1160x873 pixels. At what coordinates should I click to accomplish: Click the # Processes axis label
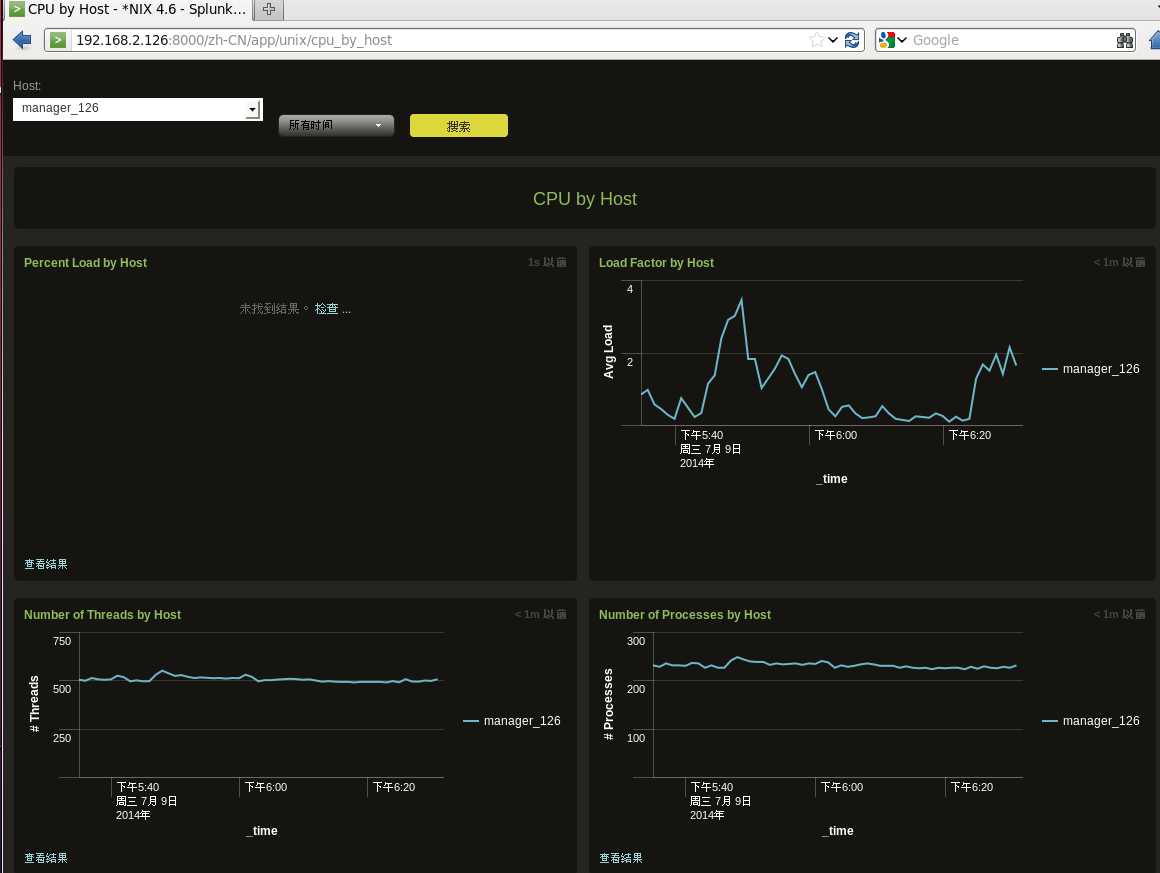608,704
